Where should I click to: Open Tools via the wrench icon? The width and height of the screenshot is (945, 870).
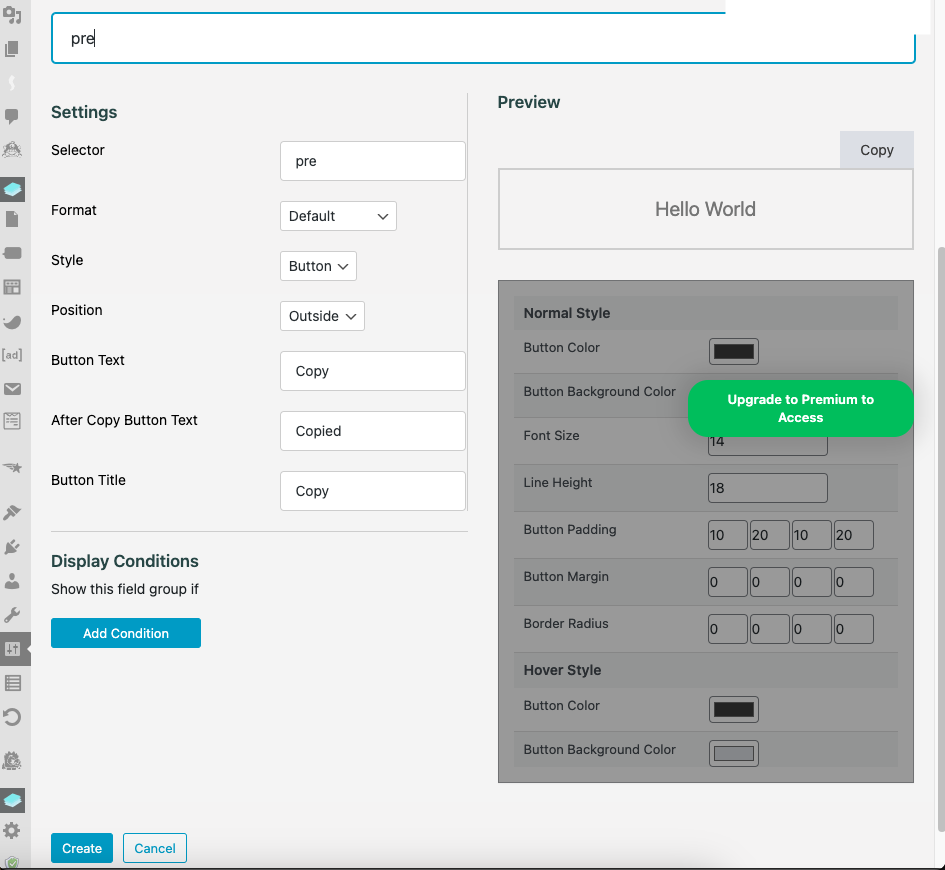point(12,615)
